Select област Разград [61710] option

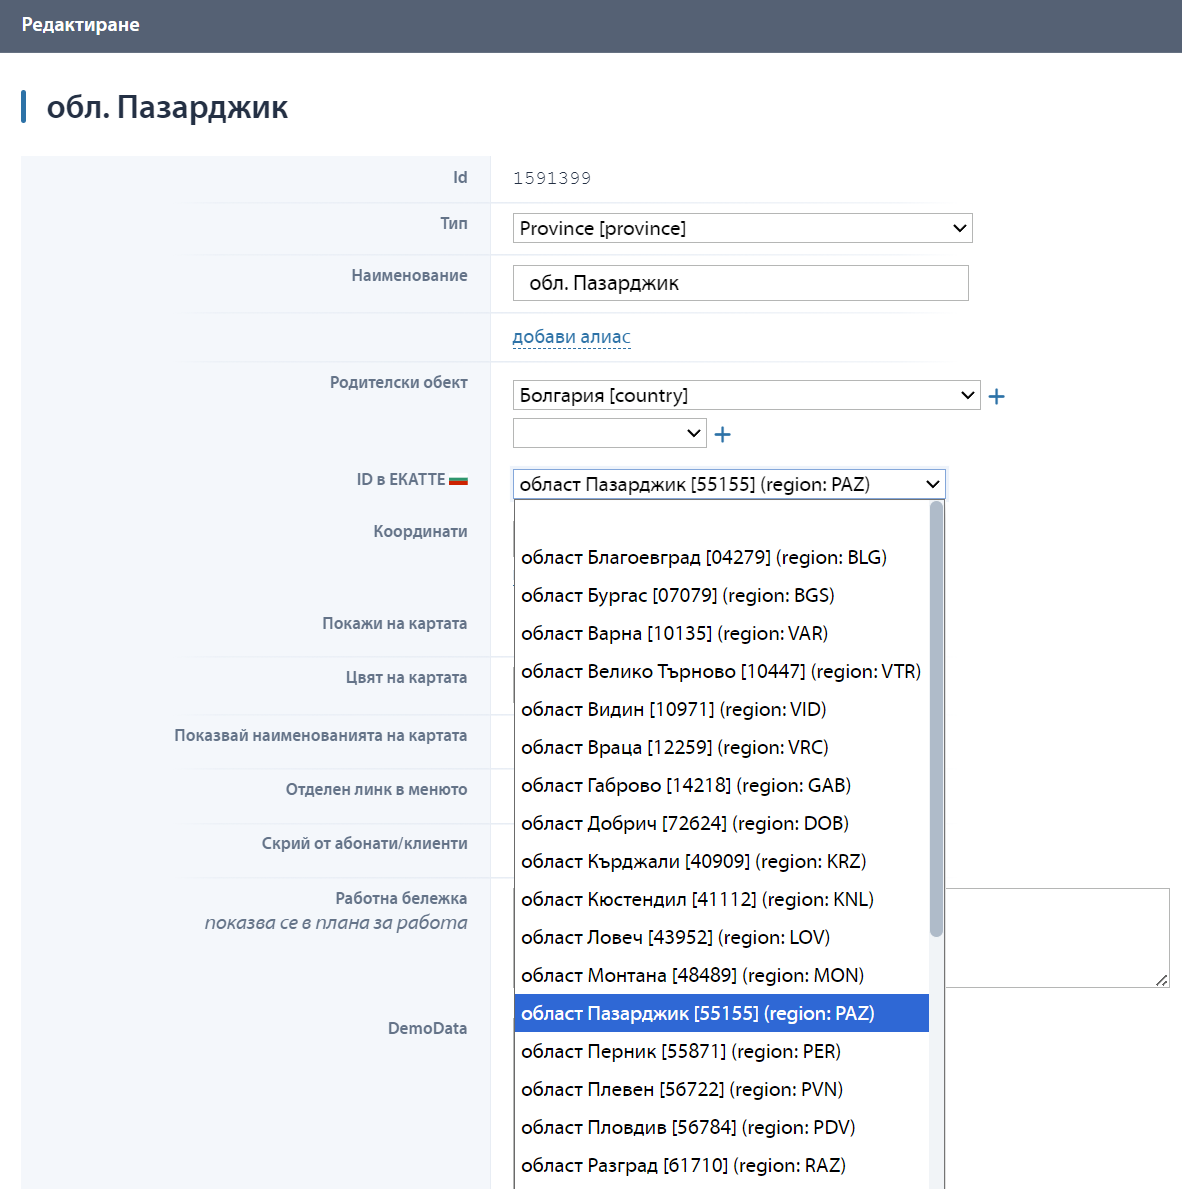(721, 1165)
